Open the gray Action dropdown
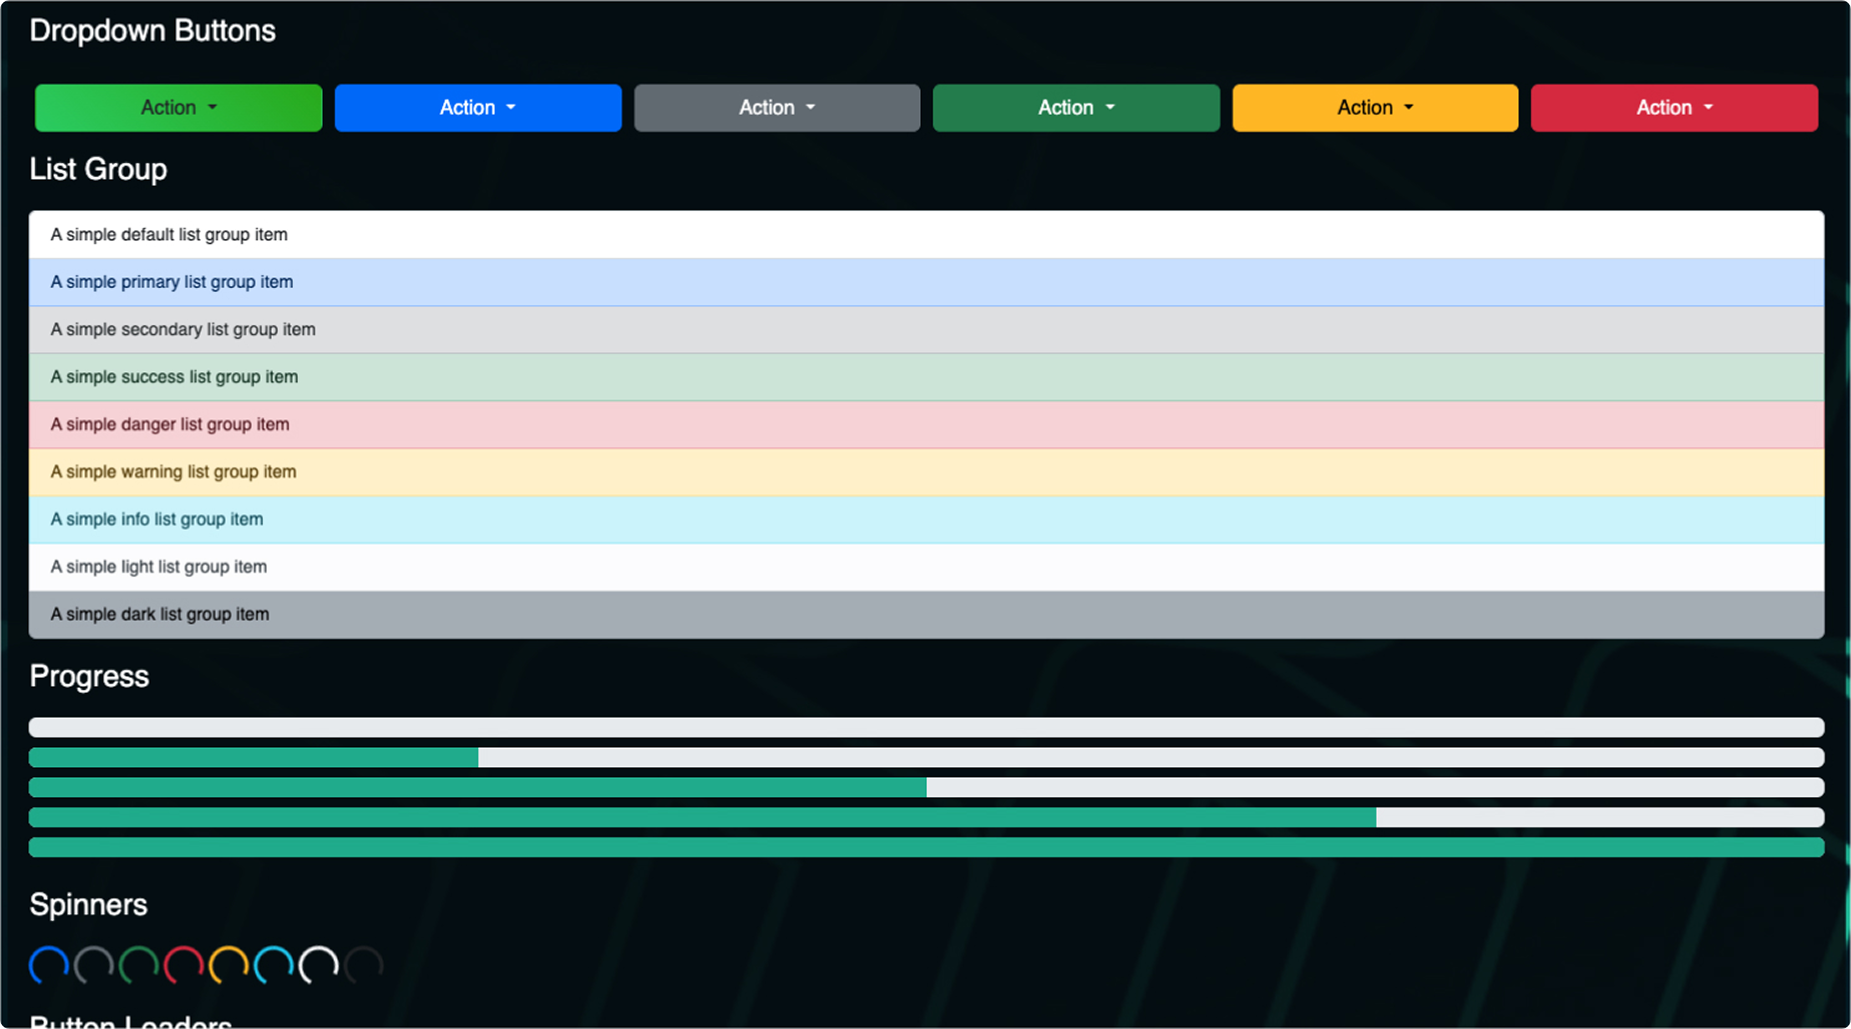This screenshot has height=1029, width=1851. click(x=777, y=108)
